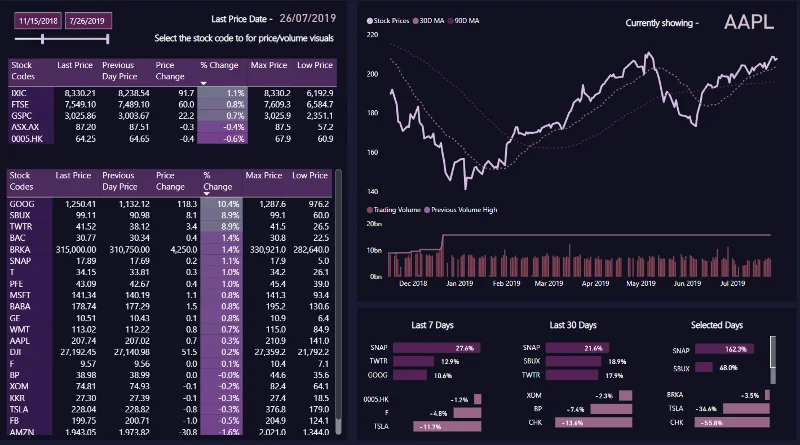This screenshot has height=445, width=800.
Task: Click the start date field 11/15/2018
Action: [38, 21]
